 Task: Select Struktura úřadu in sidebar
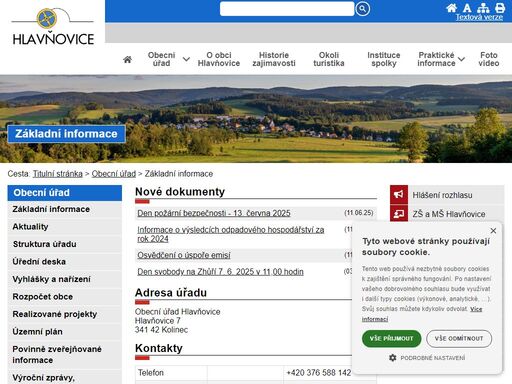coord(65,244)
